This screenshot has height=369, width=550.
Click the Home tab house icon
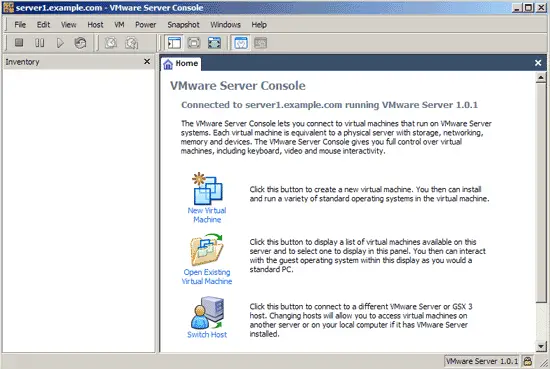click(168, 64)
